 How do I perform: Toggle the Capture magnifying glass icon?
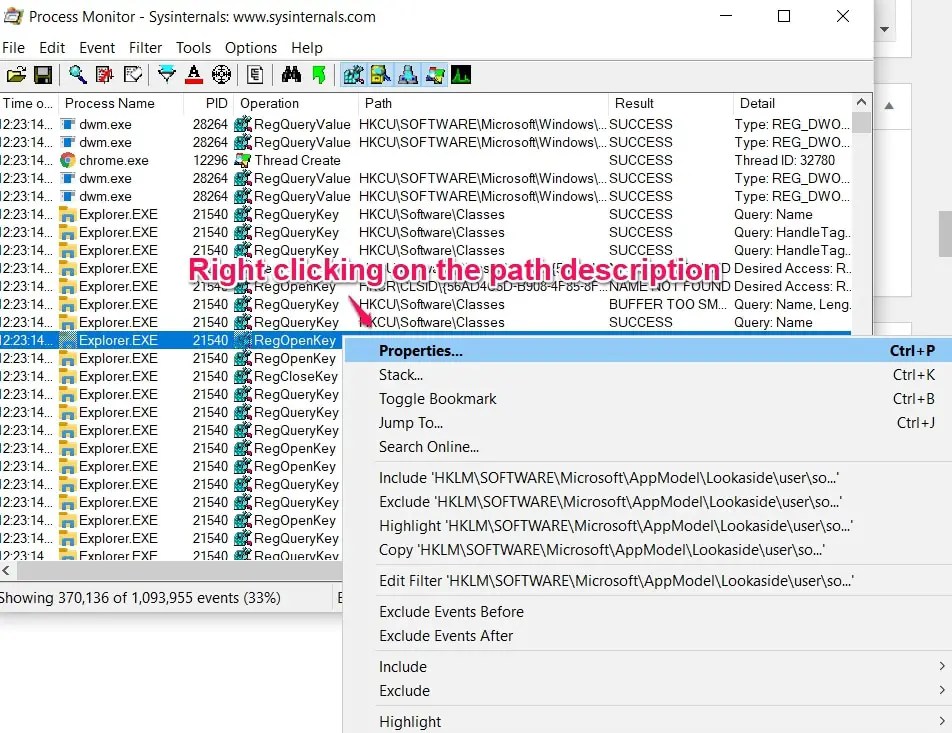click(x=77, y=75)
